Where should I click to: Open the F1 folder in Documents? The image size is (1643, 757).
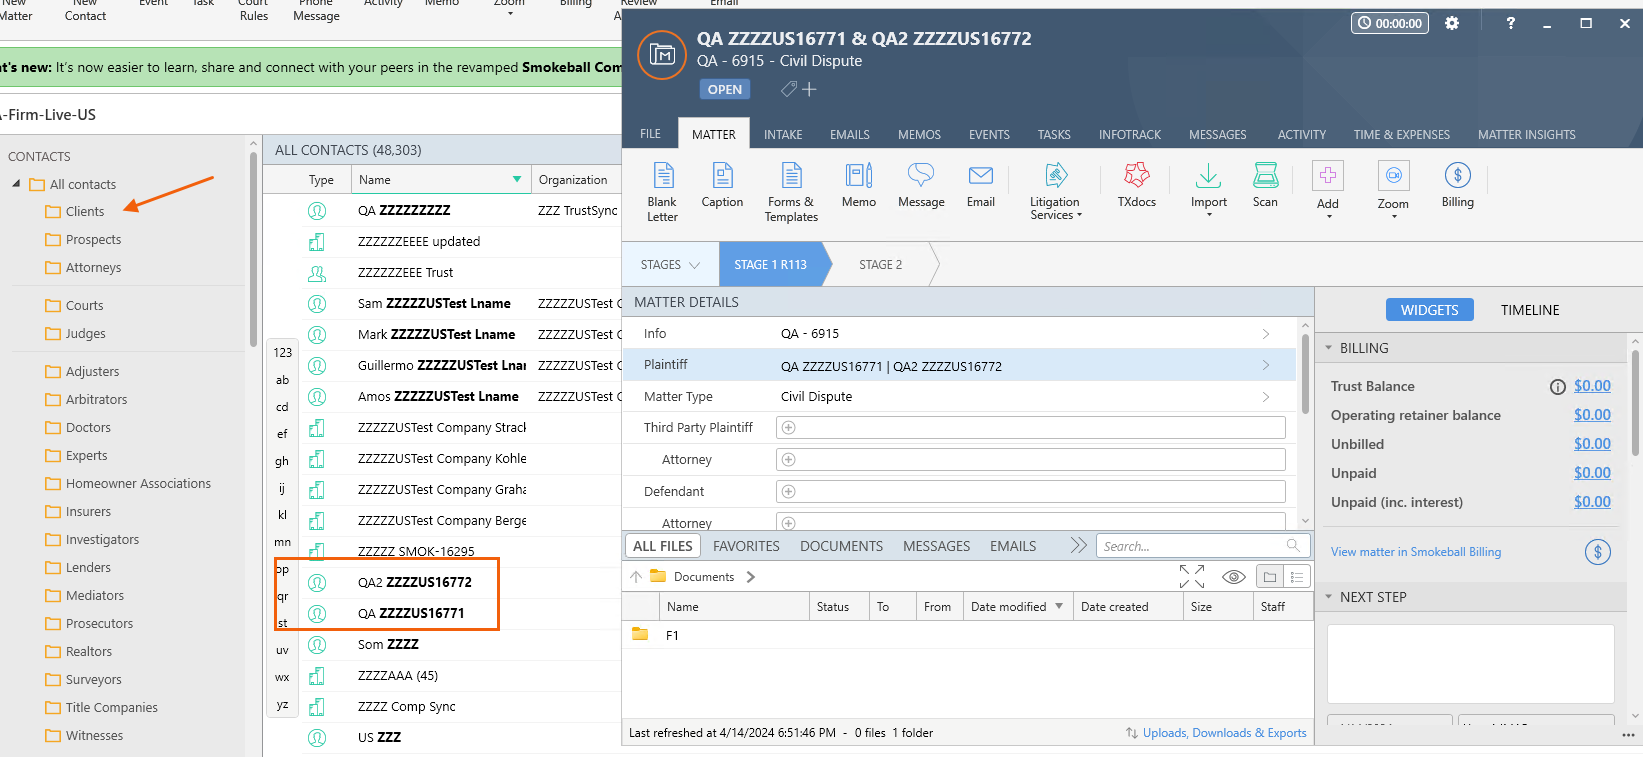coord(672,636)
